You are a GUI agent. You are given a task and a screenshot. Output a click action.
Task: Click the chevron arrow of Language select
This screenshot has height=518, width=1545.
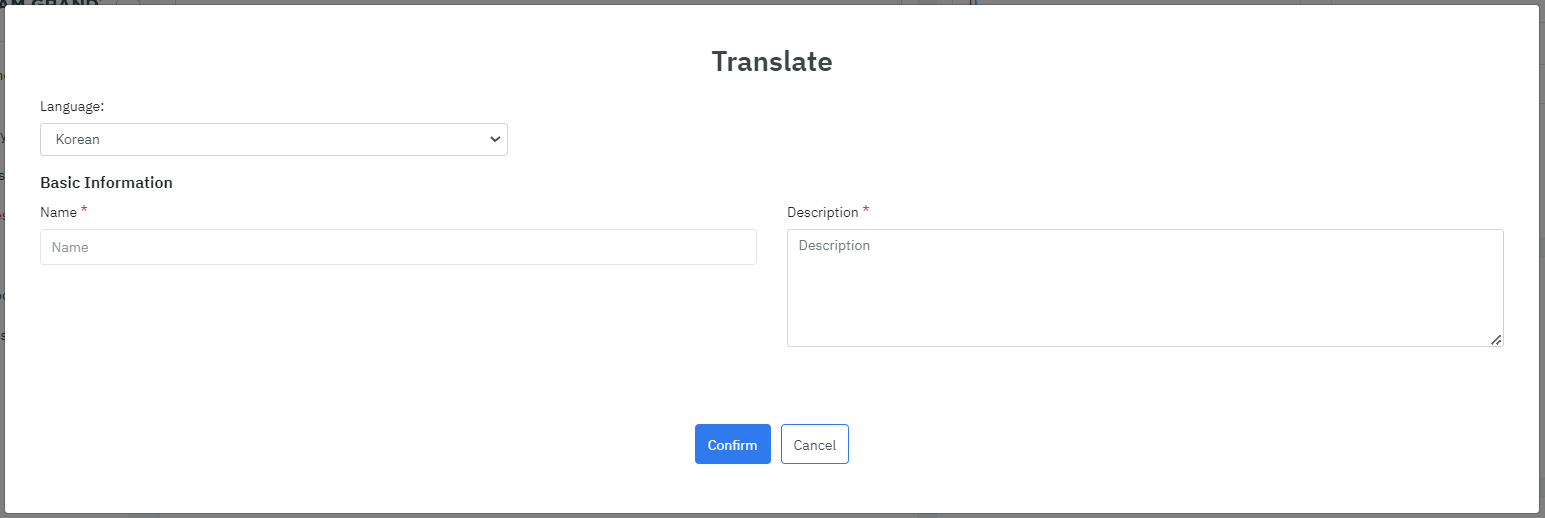click(494, 140)
